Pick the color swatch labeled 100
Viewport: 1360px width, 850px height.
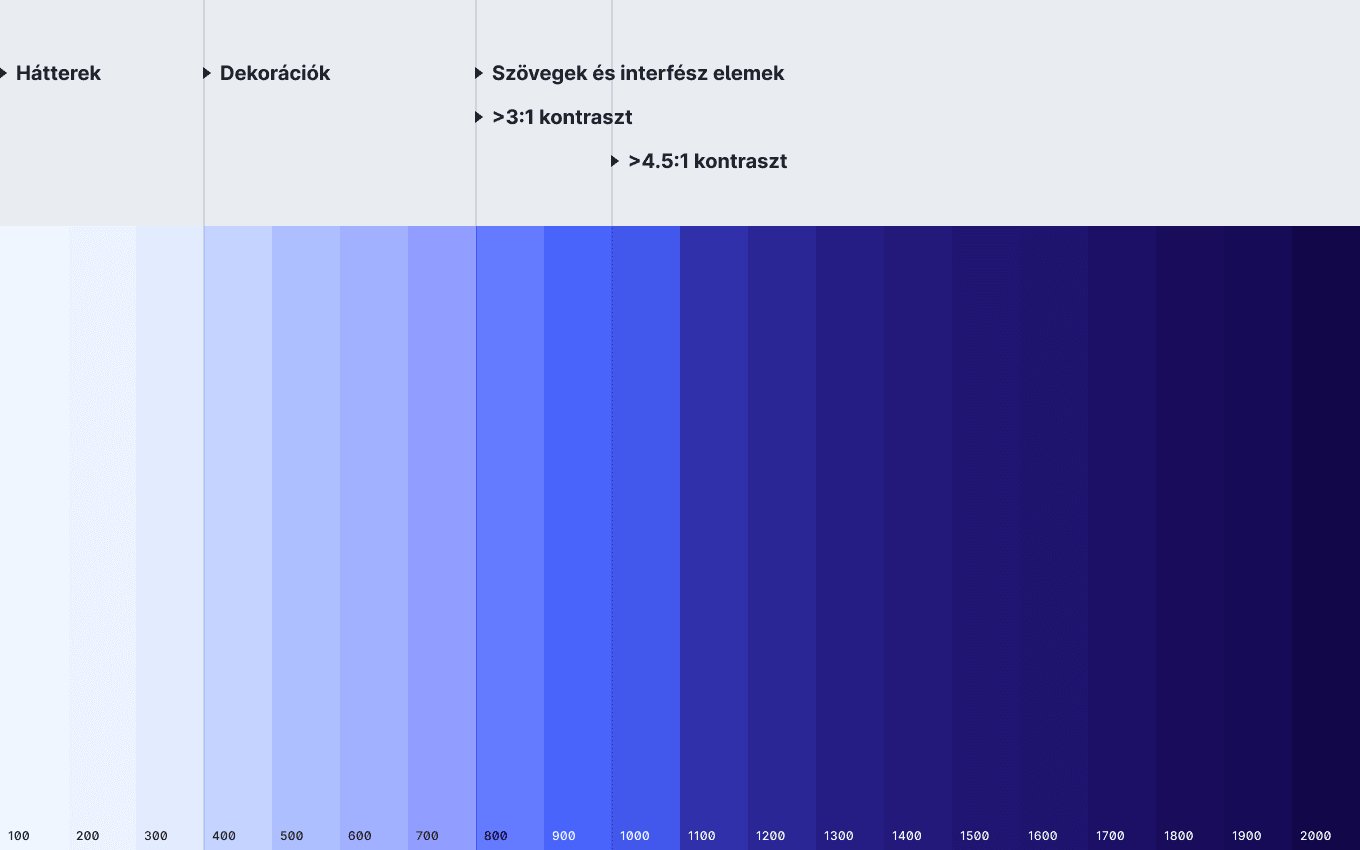tap(34, 538)
